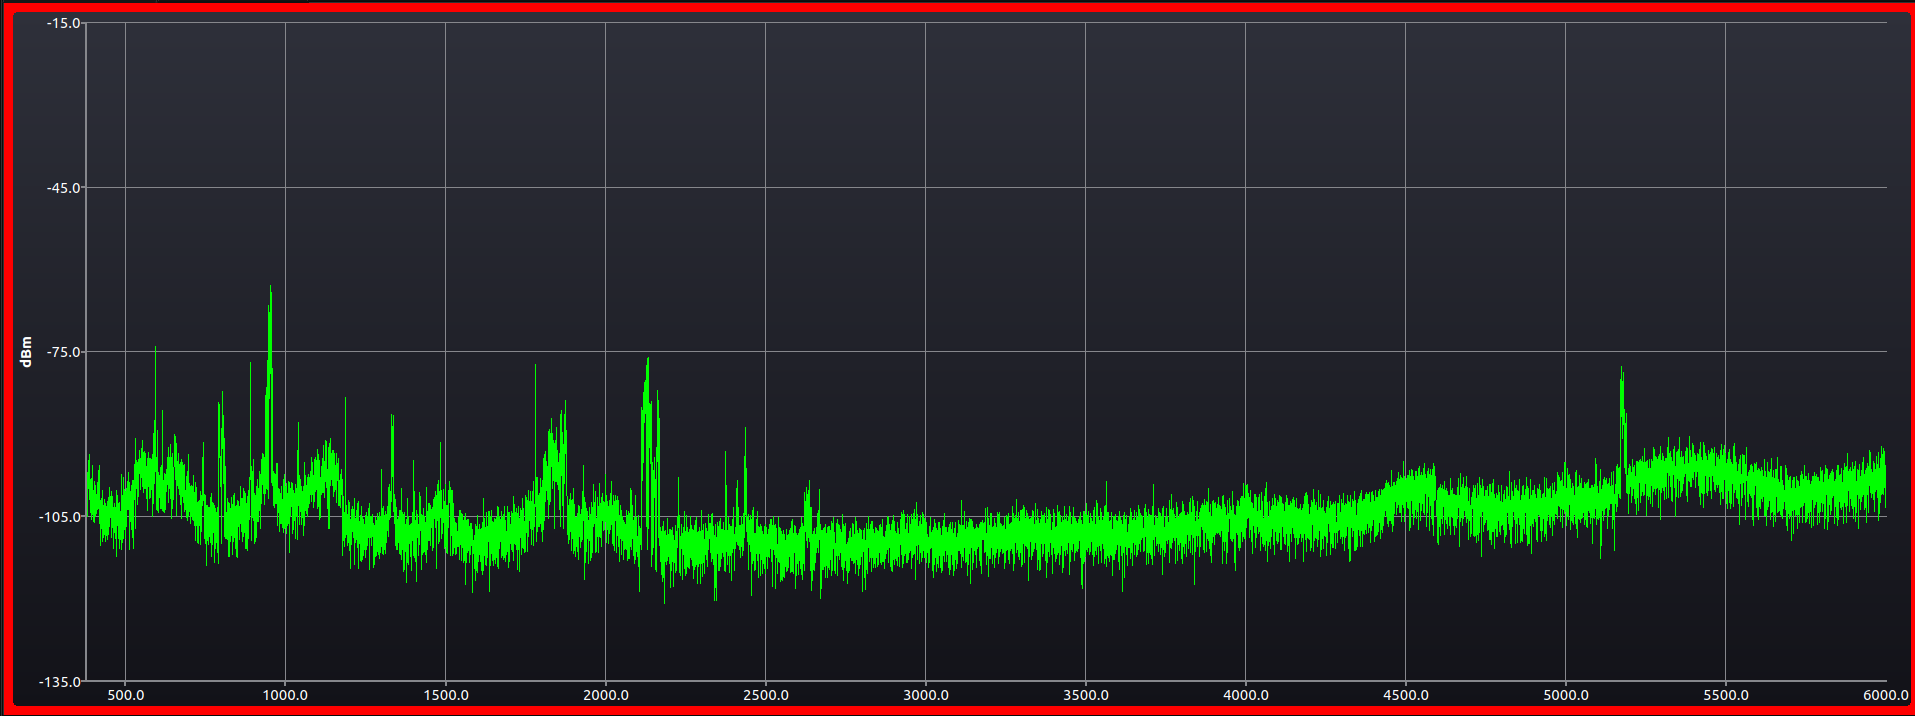Select the -135.0 y-axis label
1915x716 pixels.
coord(60,682)
